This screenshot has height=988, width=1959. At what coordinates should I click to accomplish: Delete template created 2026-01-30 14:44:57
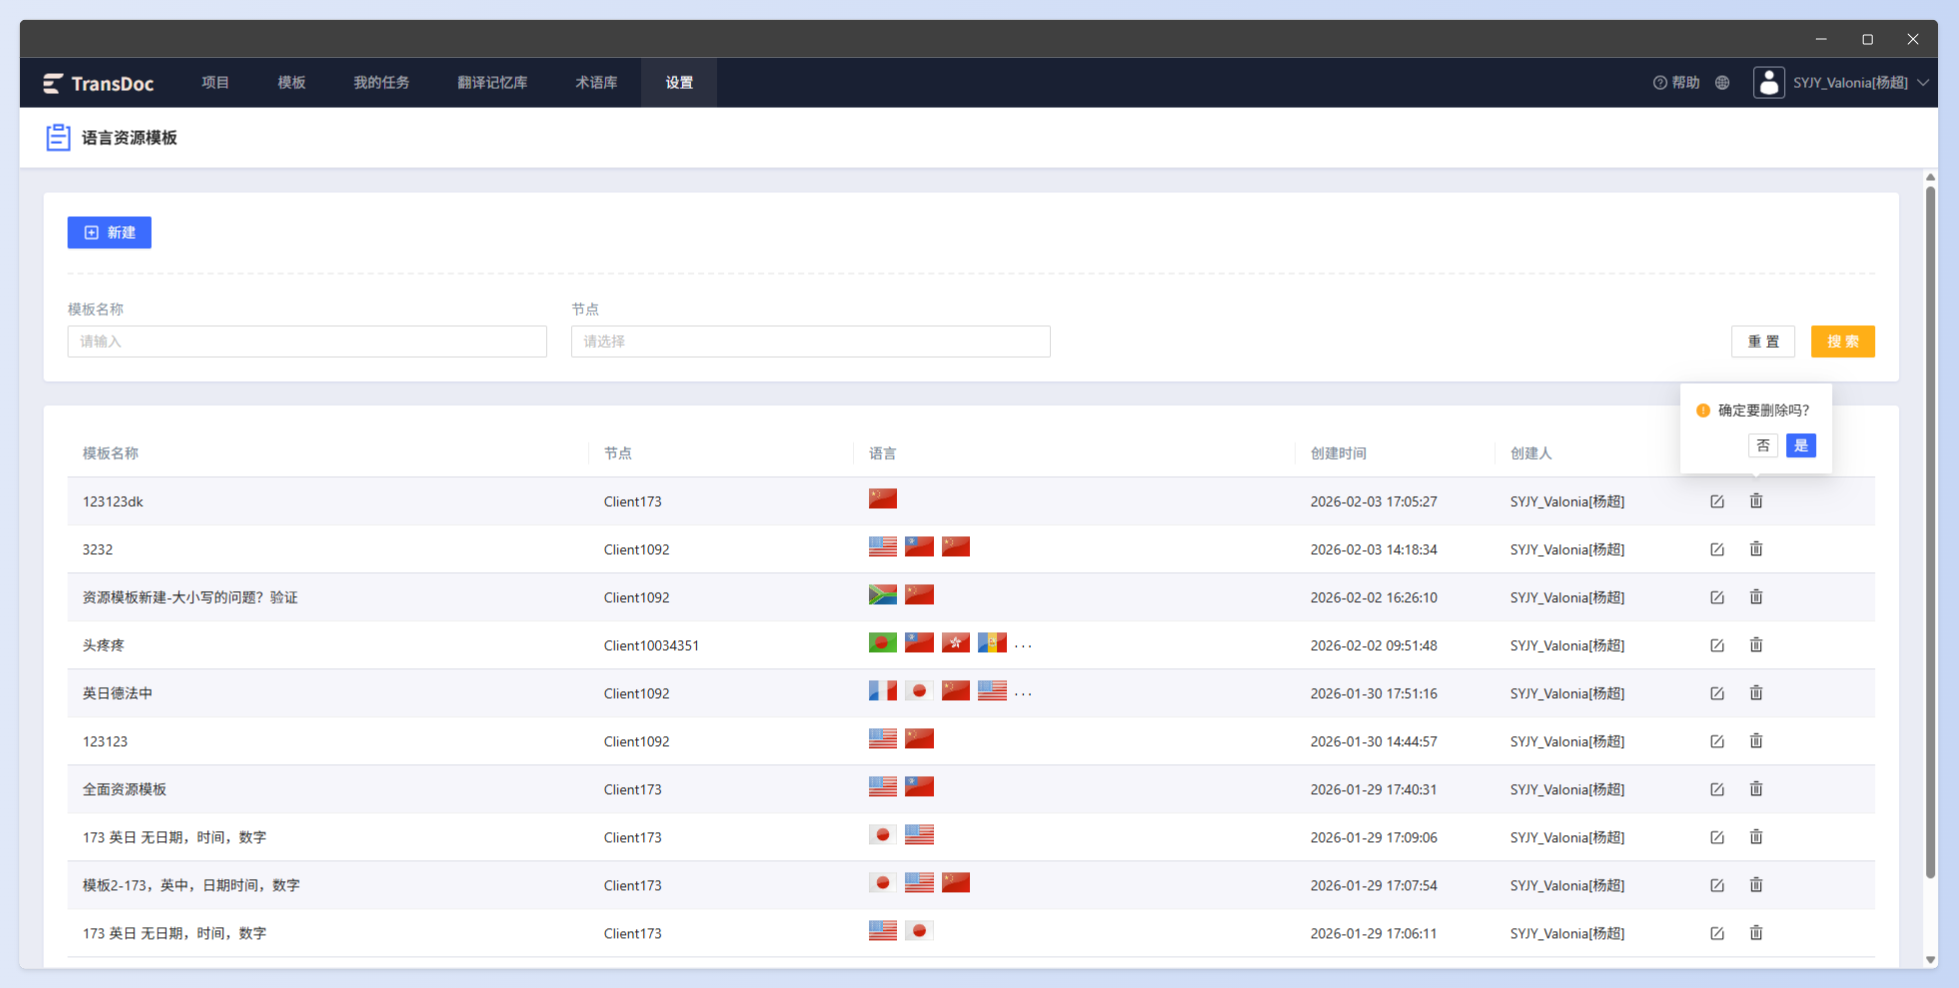(x=1756, y=741)
